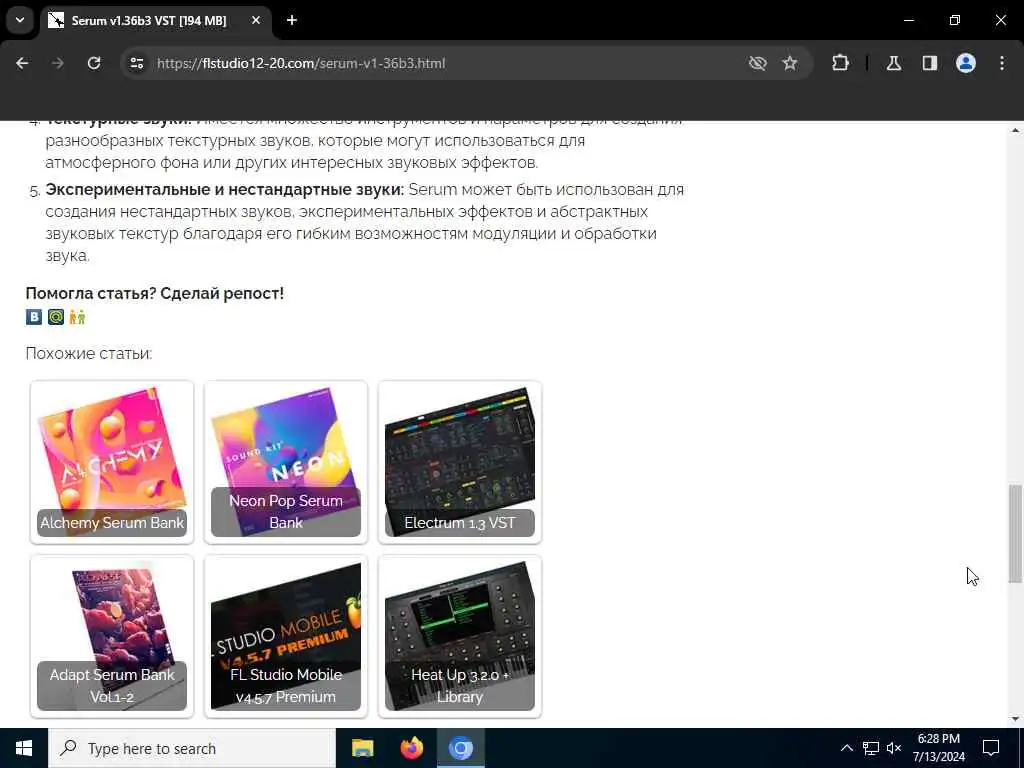The width and height of the screenshot is (1024, 768).
Task: Open the Electrum 1.3 VST article
Action: (x=460, y=462)
